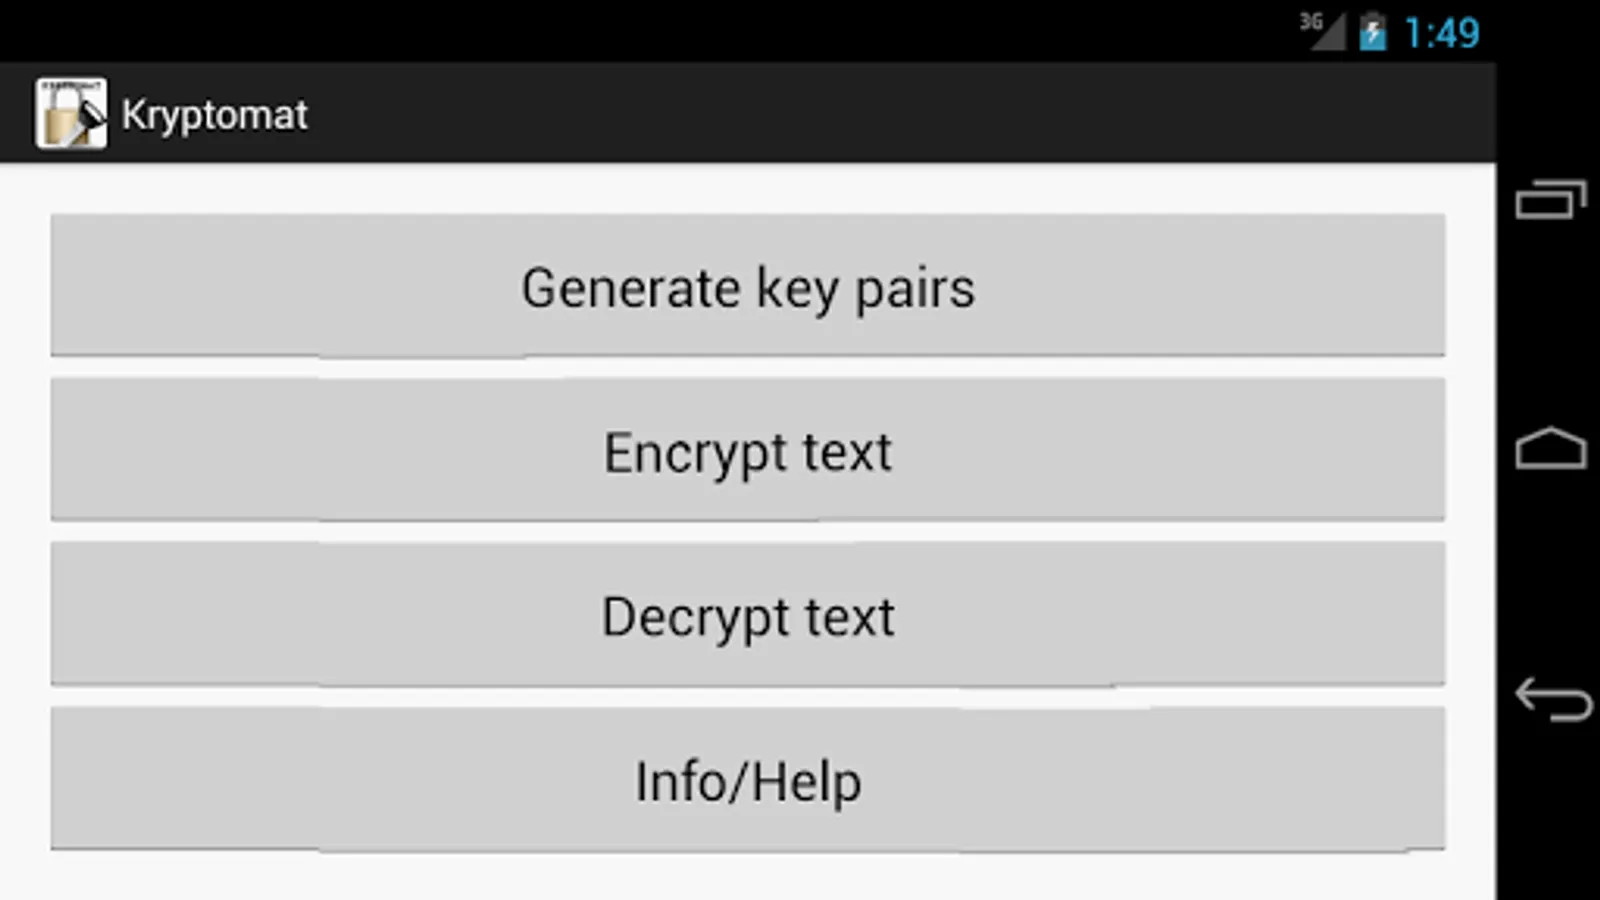Viewport: 1600px width, 900px height.
Task: Open the Recent apps overview icon
Action: 1550,200
